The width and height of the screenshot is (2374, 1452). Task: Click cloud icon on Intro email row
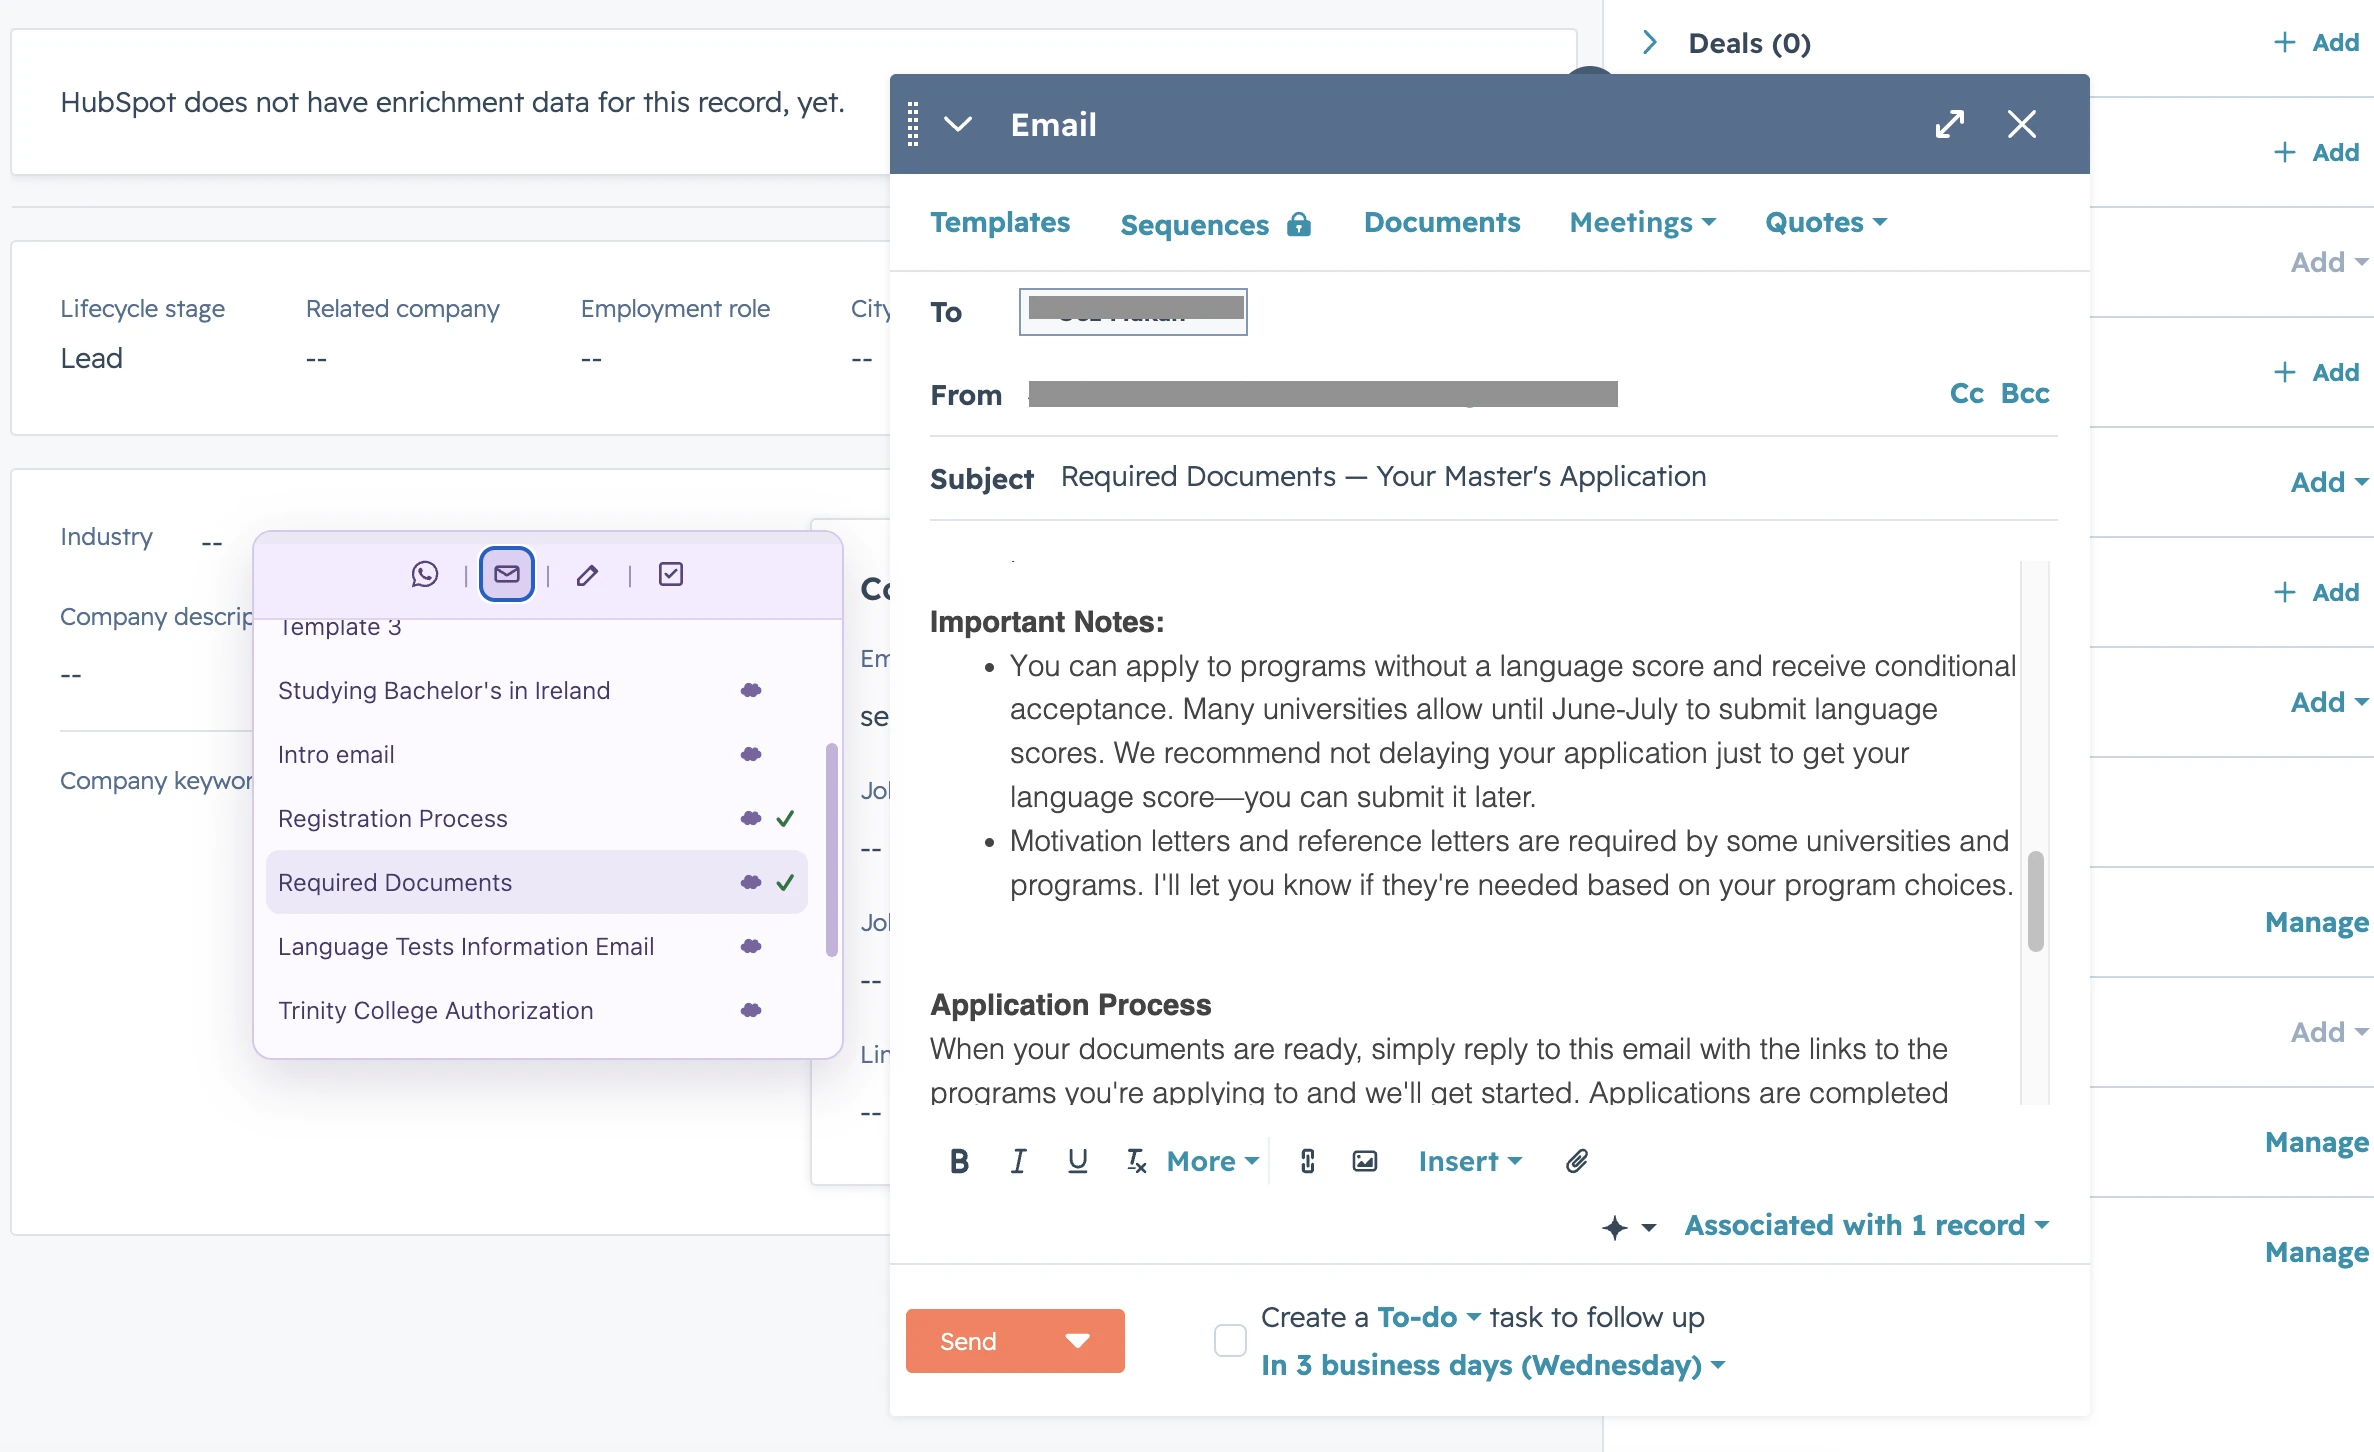pos(751,754)
